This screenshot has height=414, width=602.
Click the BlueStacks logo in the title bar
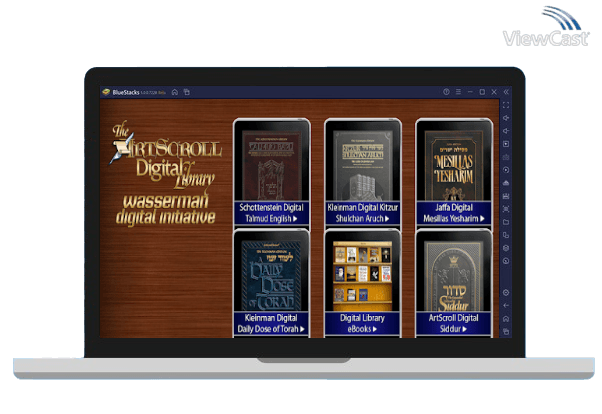[106, 92]
